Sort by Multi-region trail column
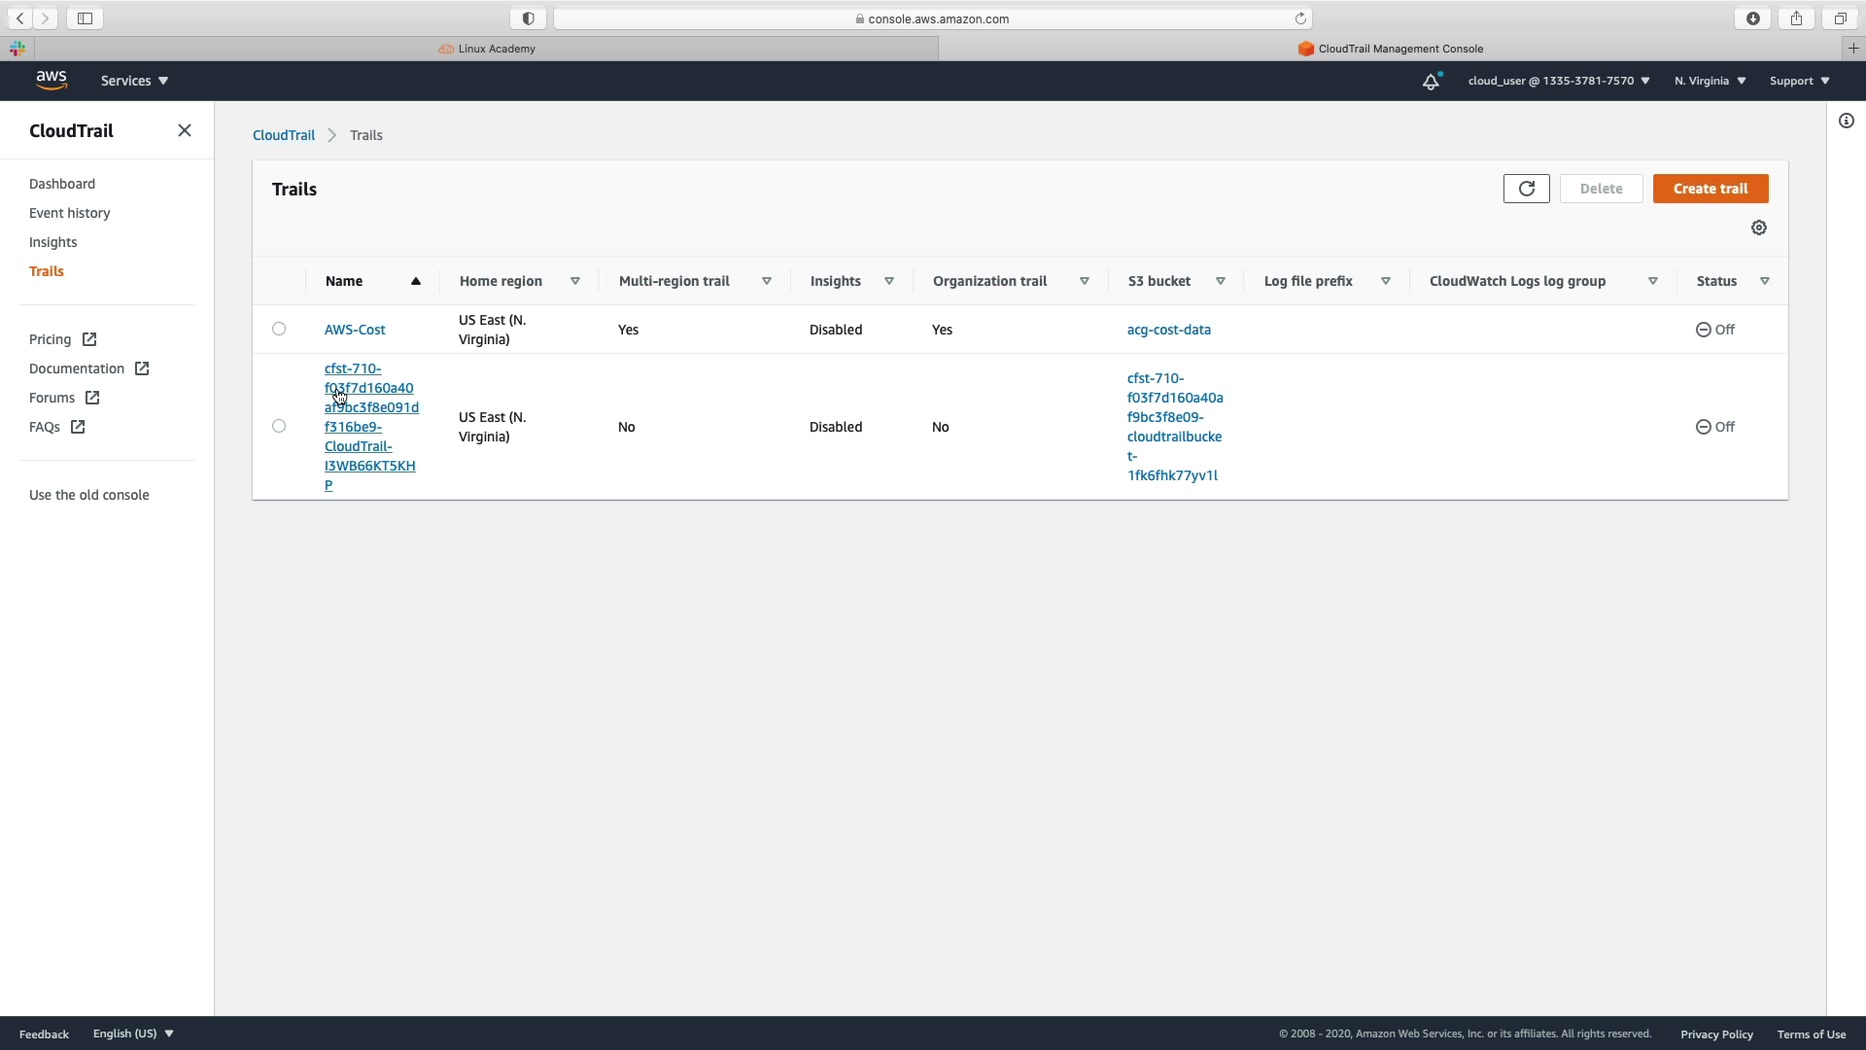 767,281
